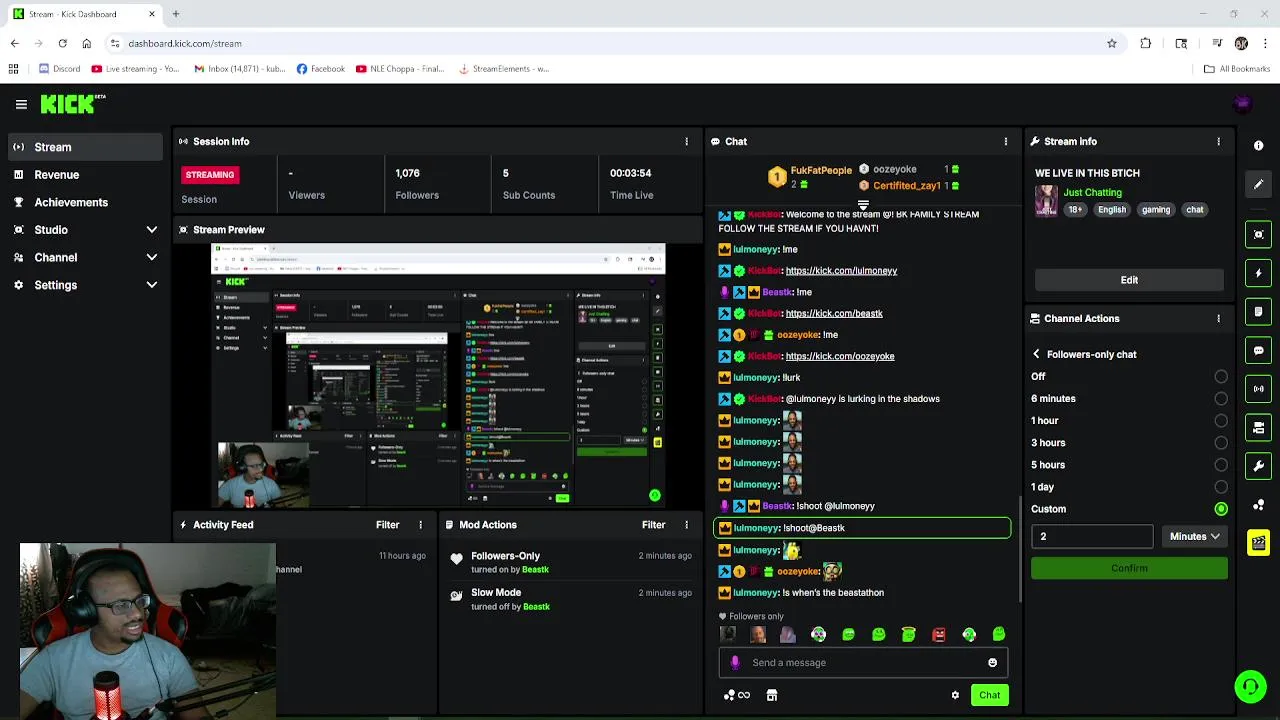Screen dimensions: 1280x720
Task: Toggle the stream preview widget icon in the right toolbar
Action: [x=1258, y=234]
